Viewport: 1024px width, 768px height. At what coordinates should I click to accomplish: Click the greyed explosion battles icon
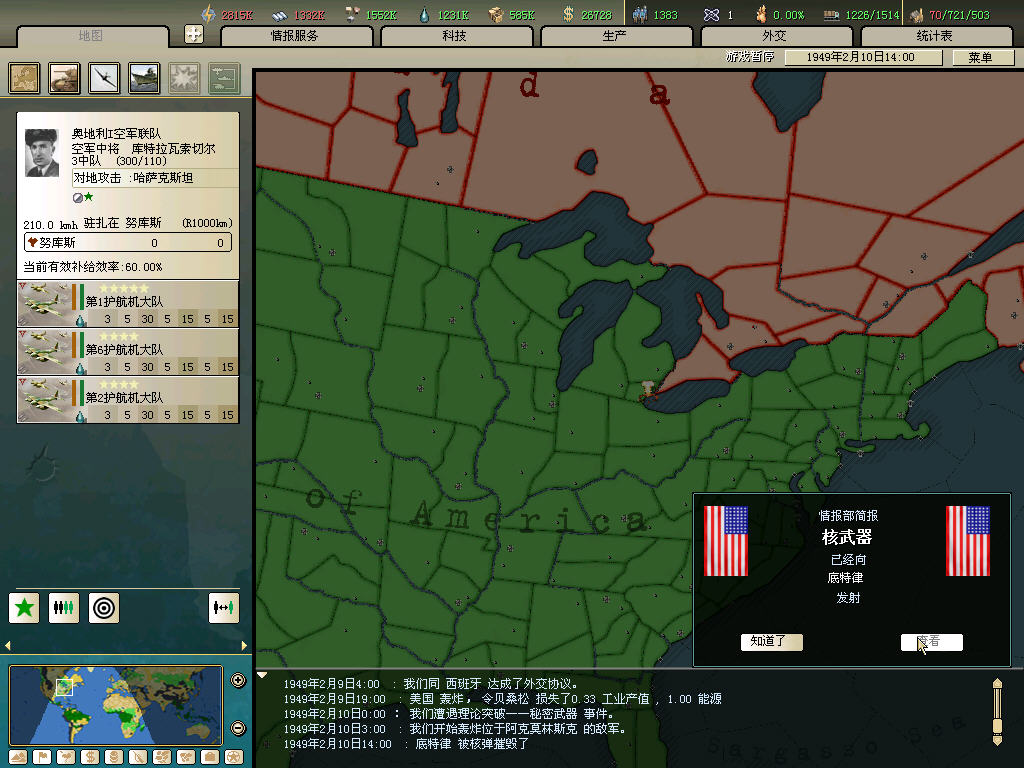[x=184, y=78]
